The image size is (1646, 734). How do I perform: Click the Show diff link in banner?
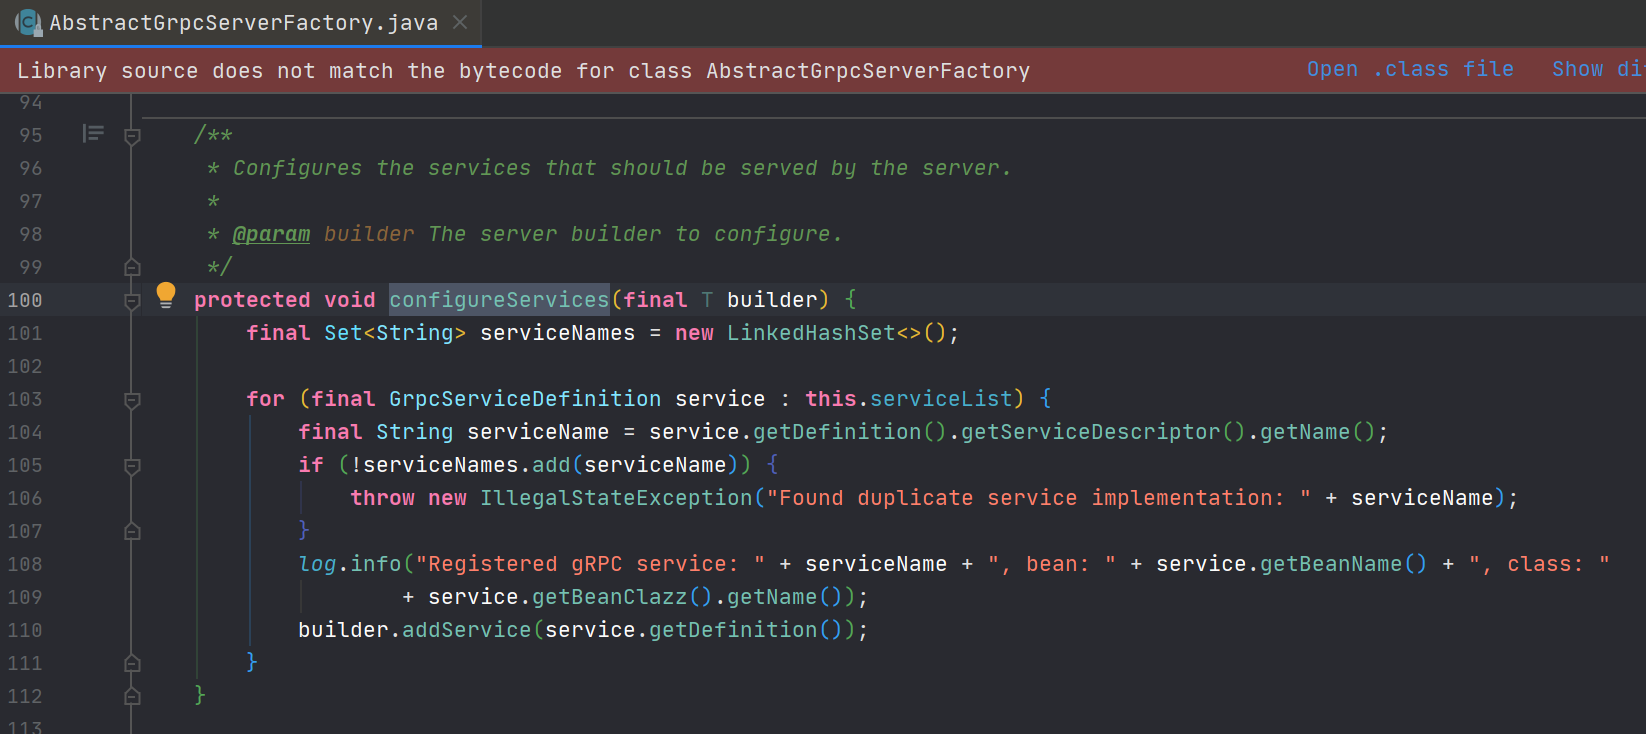click(x=1598, y=69)
